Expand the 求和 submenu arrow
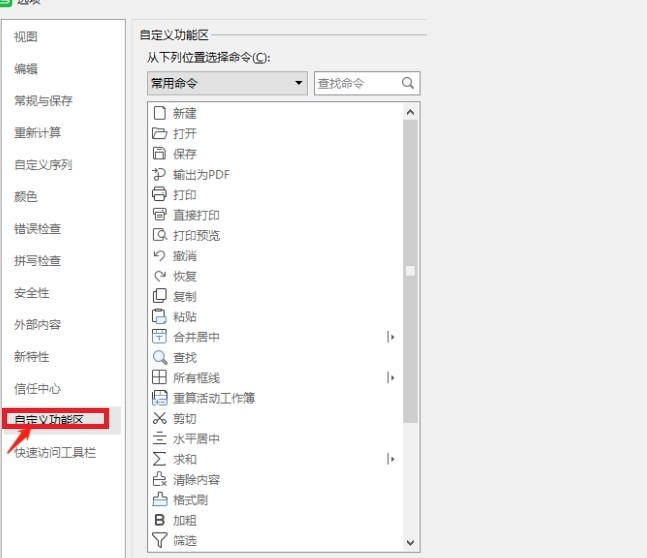The width and height of the screenshot is (647, 558). [x=391, y=459]
